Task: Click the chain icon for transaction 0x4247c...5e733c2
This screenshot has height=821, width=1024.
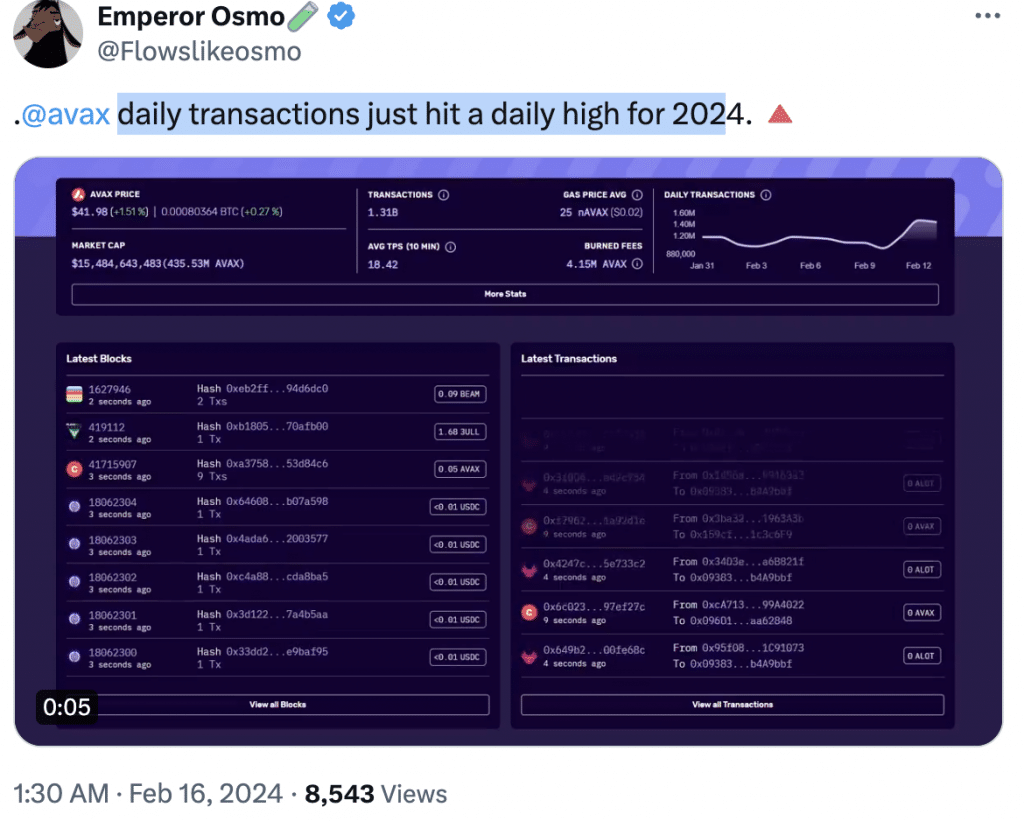Action: pyautogui.click(x=529, y=570)
